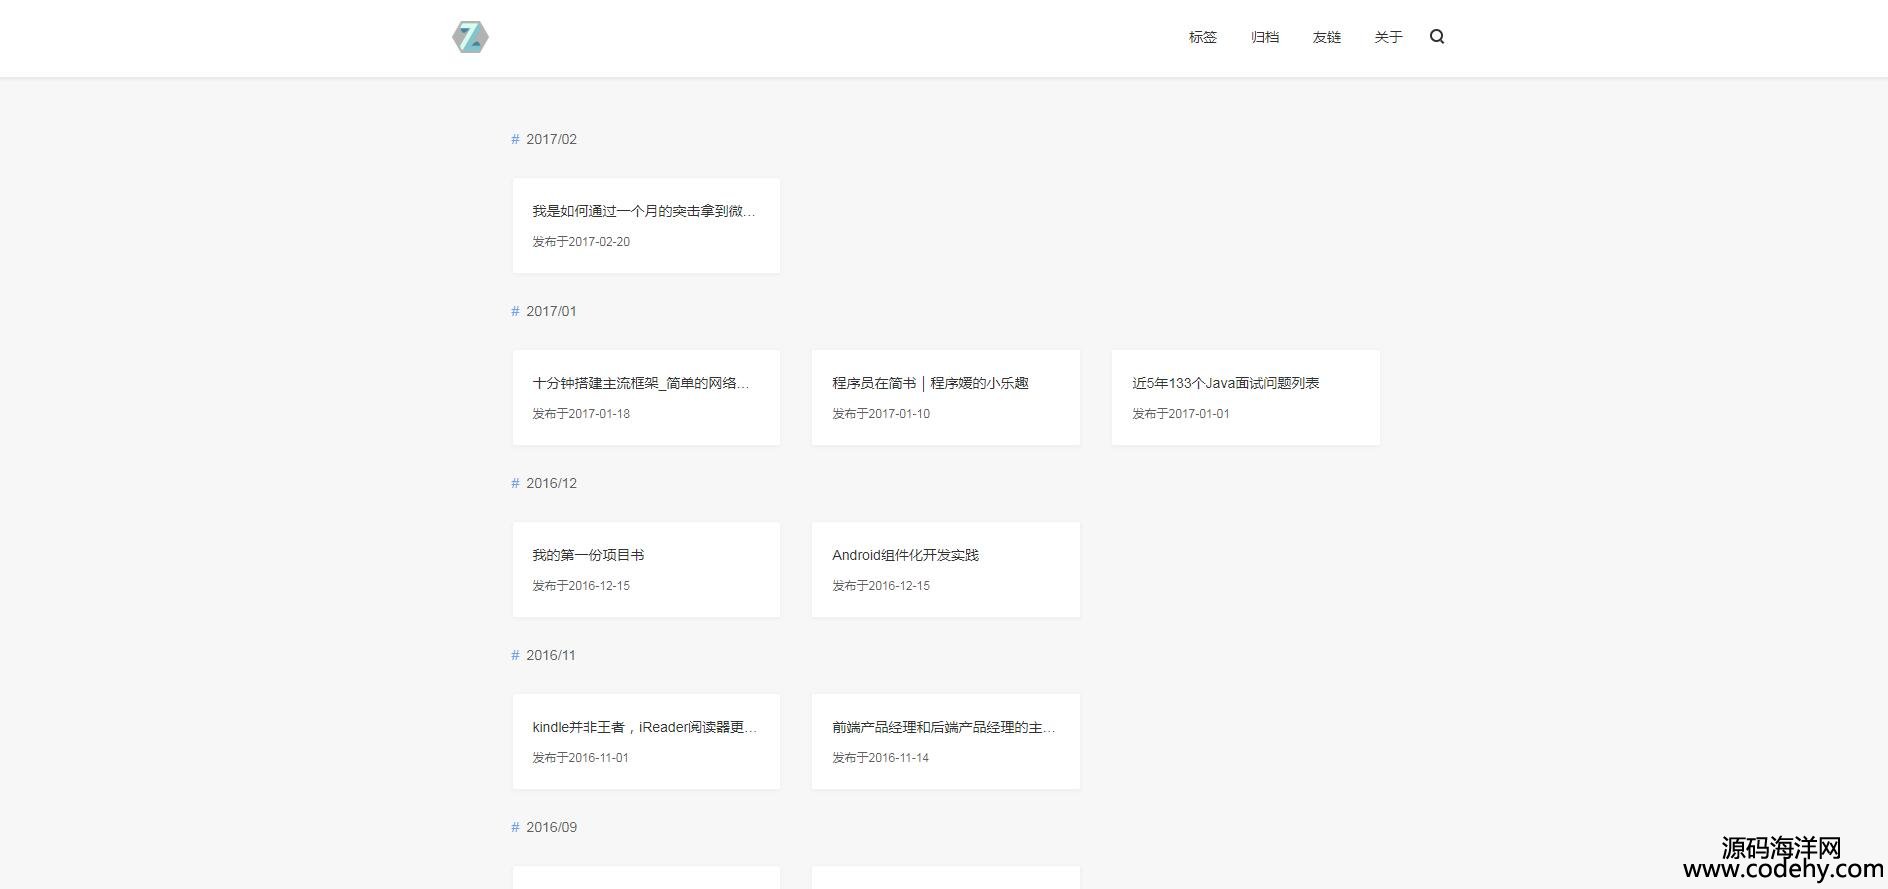Click date text 发布于2017-01-10
This screenshot has height=889, width=1888.
click(881, 414)
